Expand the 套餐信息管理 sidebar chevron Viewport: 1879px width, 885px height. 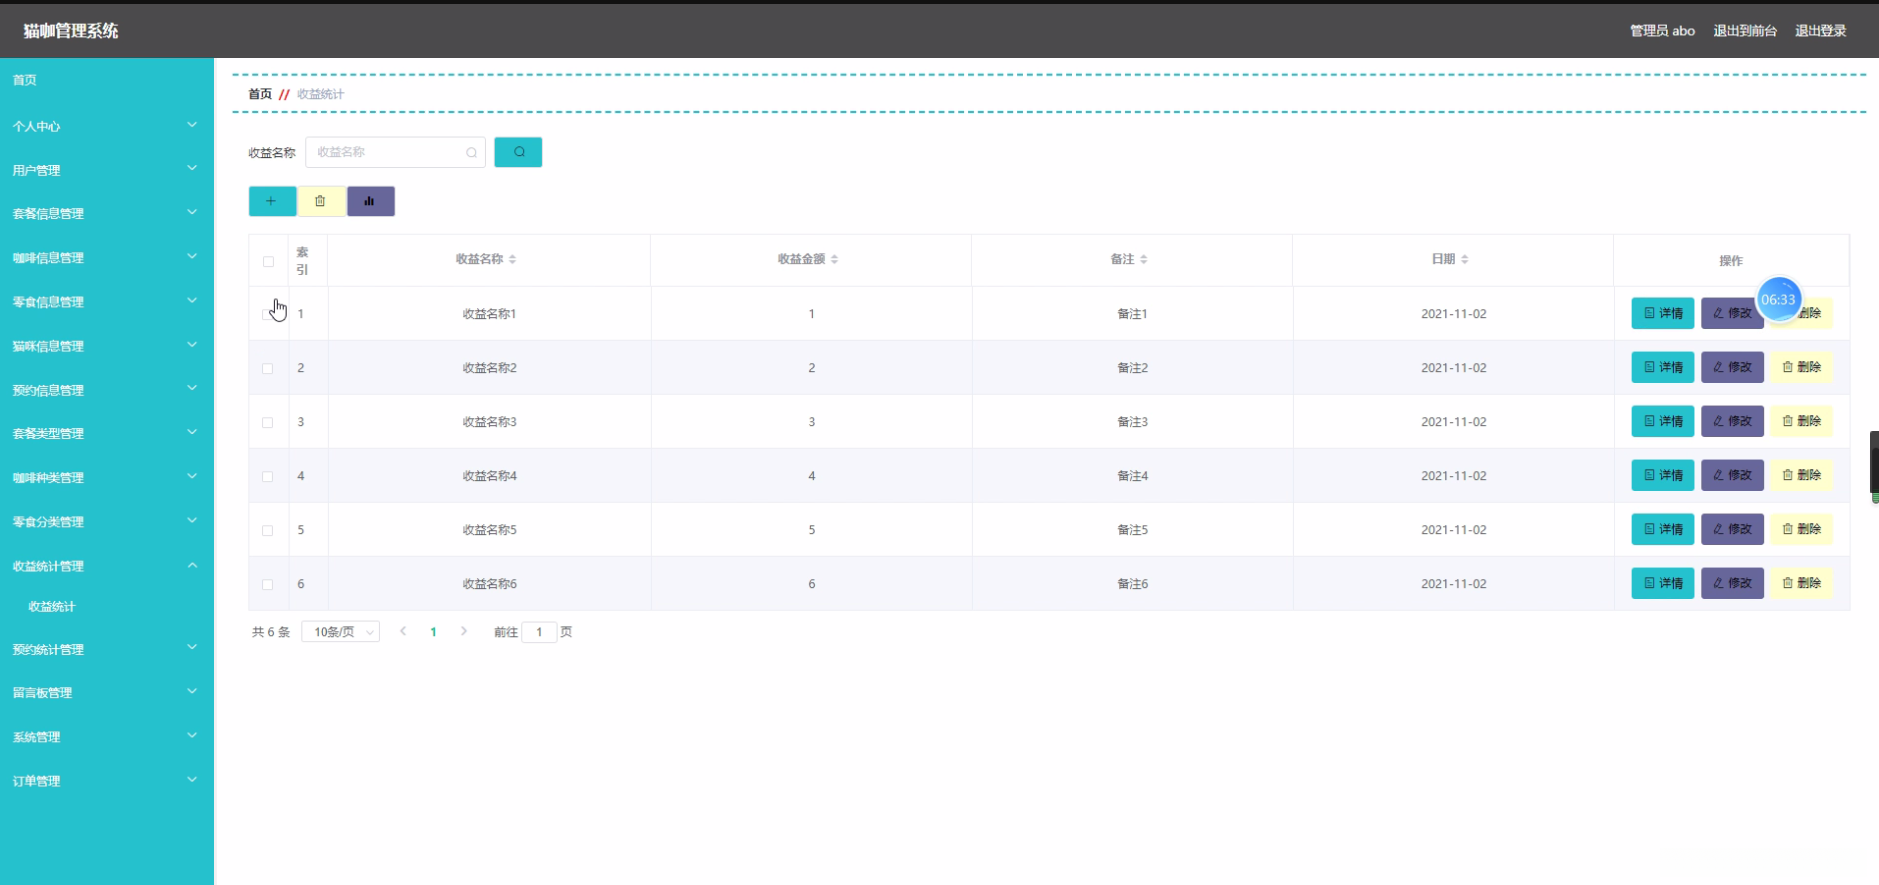[x=192, y=212]
